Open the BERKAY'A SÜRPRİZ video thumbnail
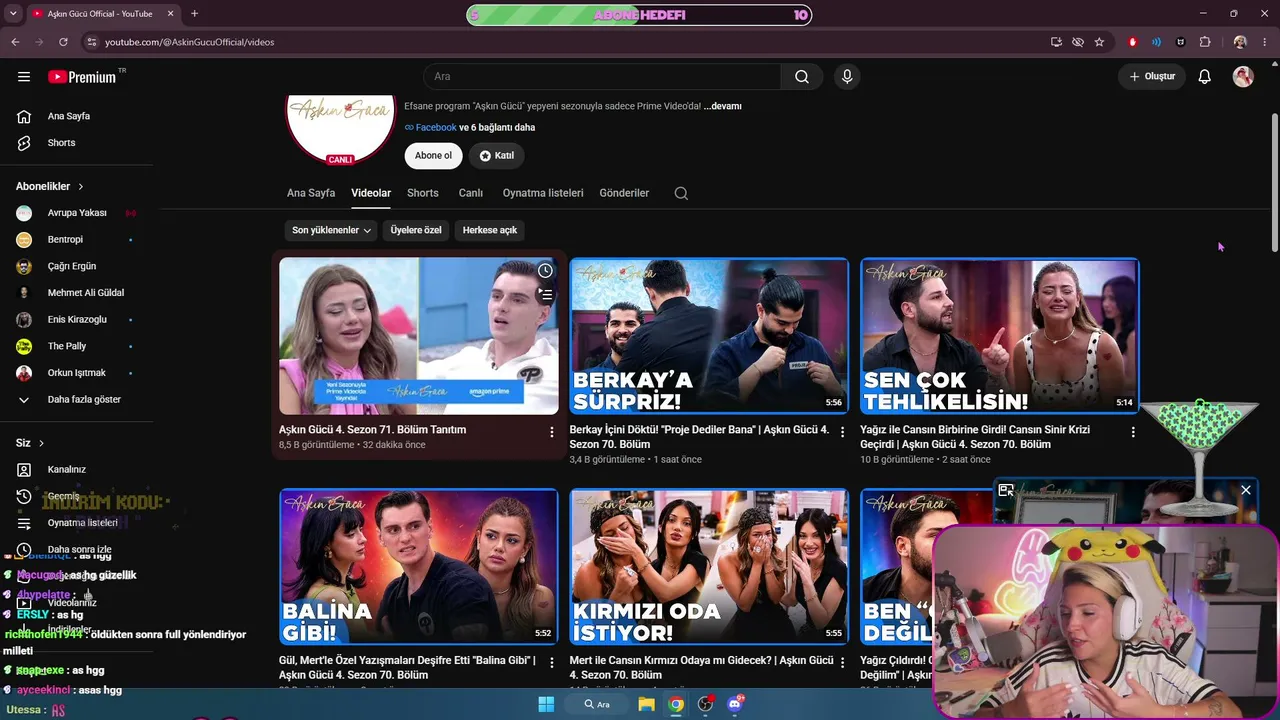This screenshot has height=720, width=1280. pyautogui.click(x=709, y=336)
